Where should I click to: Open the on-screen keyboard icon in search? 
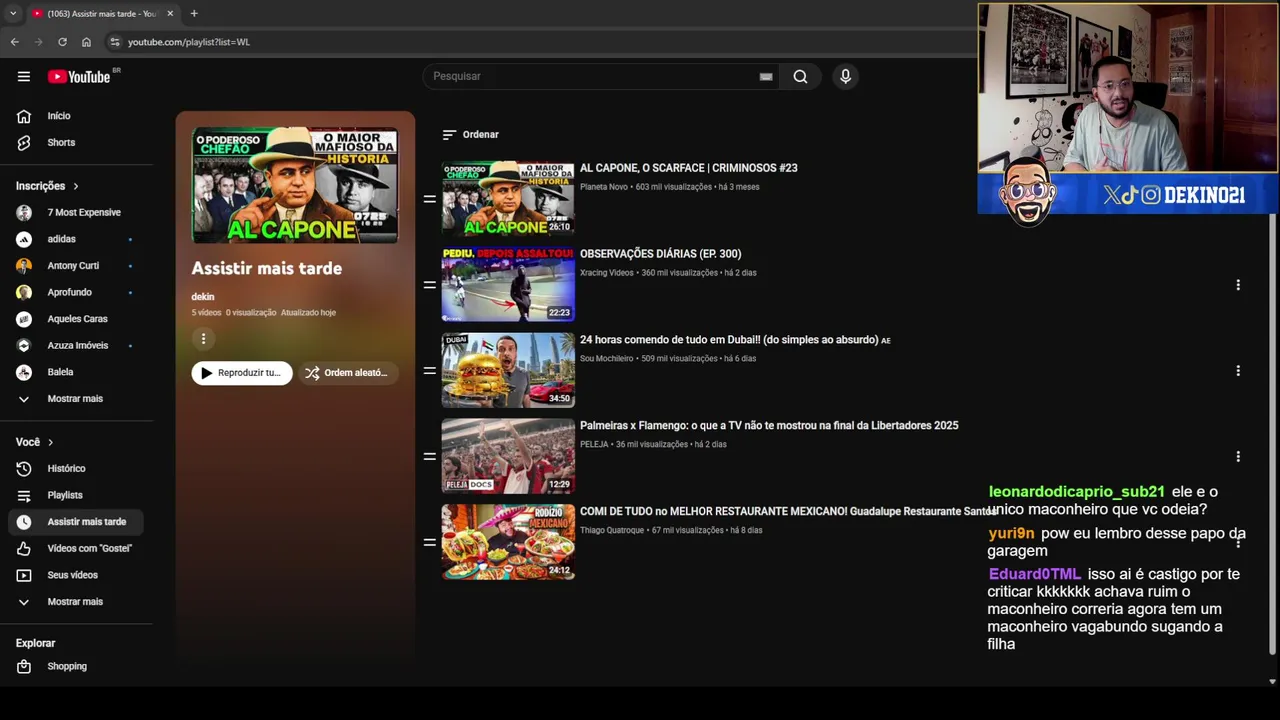[x=766, y=76]
